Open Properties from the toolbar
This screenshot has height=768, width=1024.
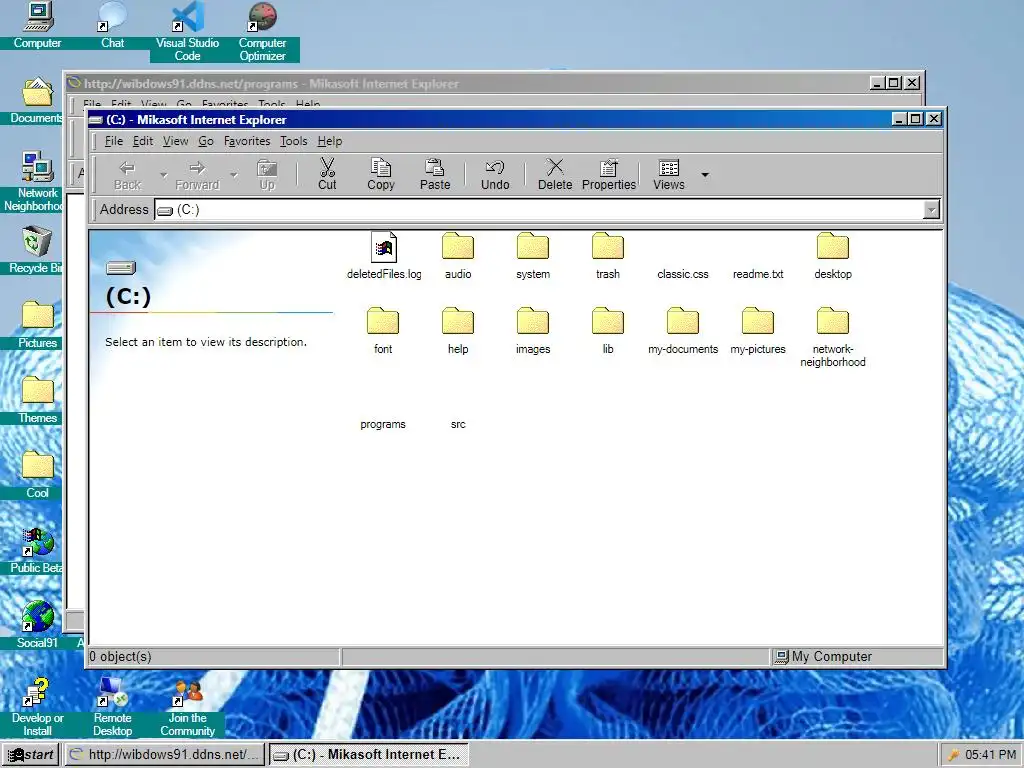pyautogui.click(x=609, y=174)
